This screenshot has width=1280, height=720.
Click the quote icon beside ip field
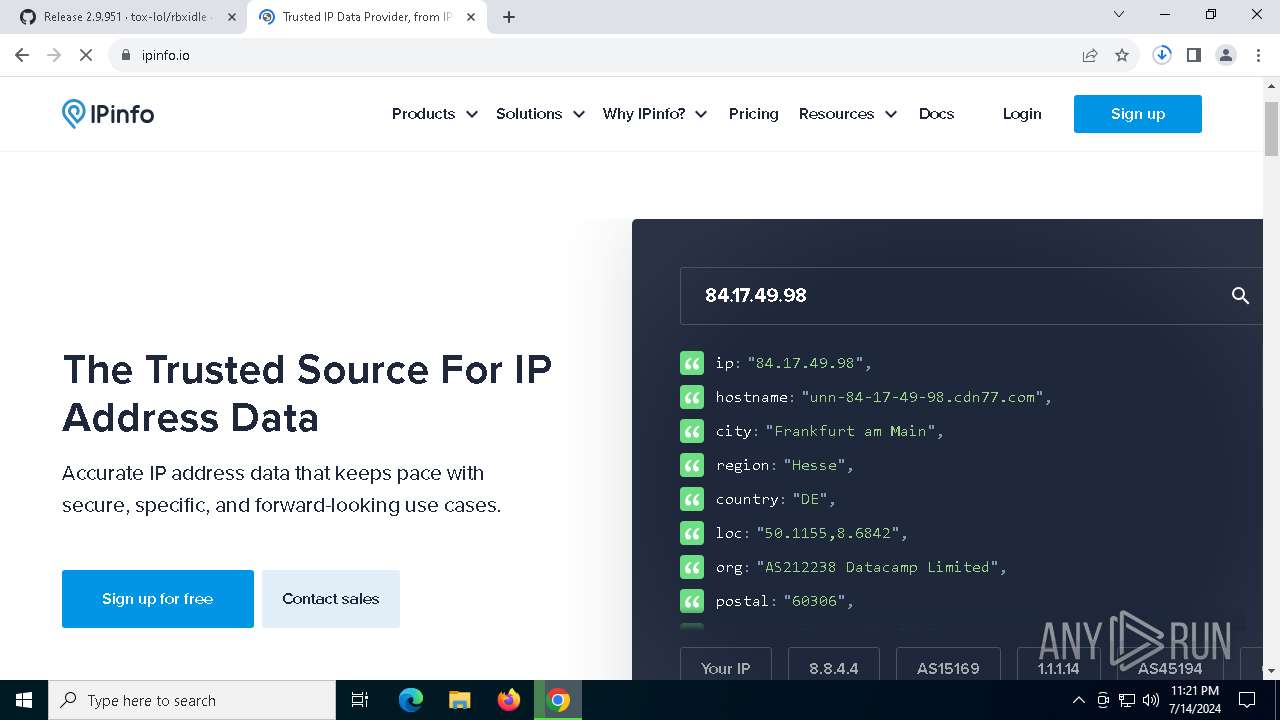click(x=692, y=363)
